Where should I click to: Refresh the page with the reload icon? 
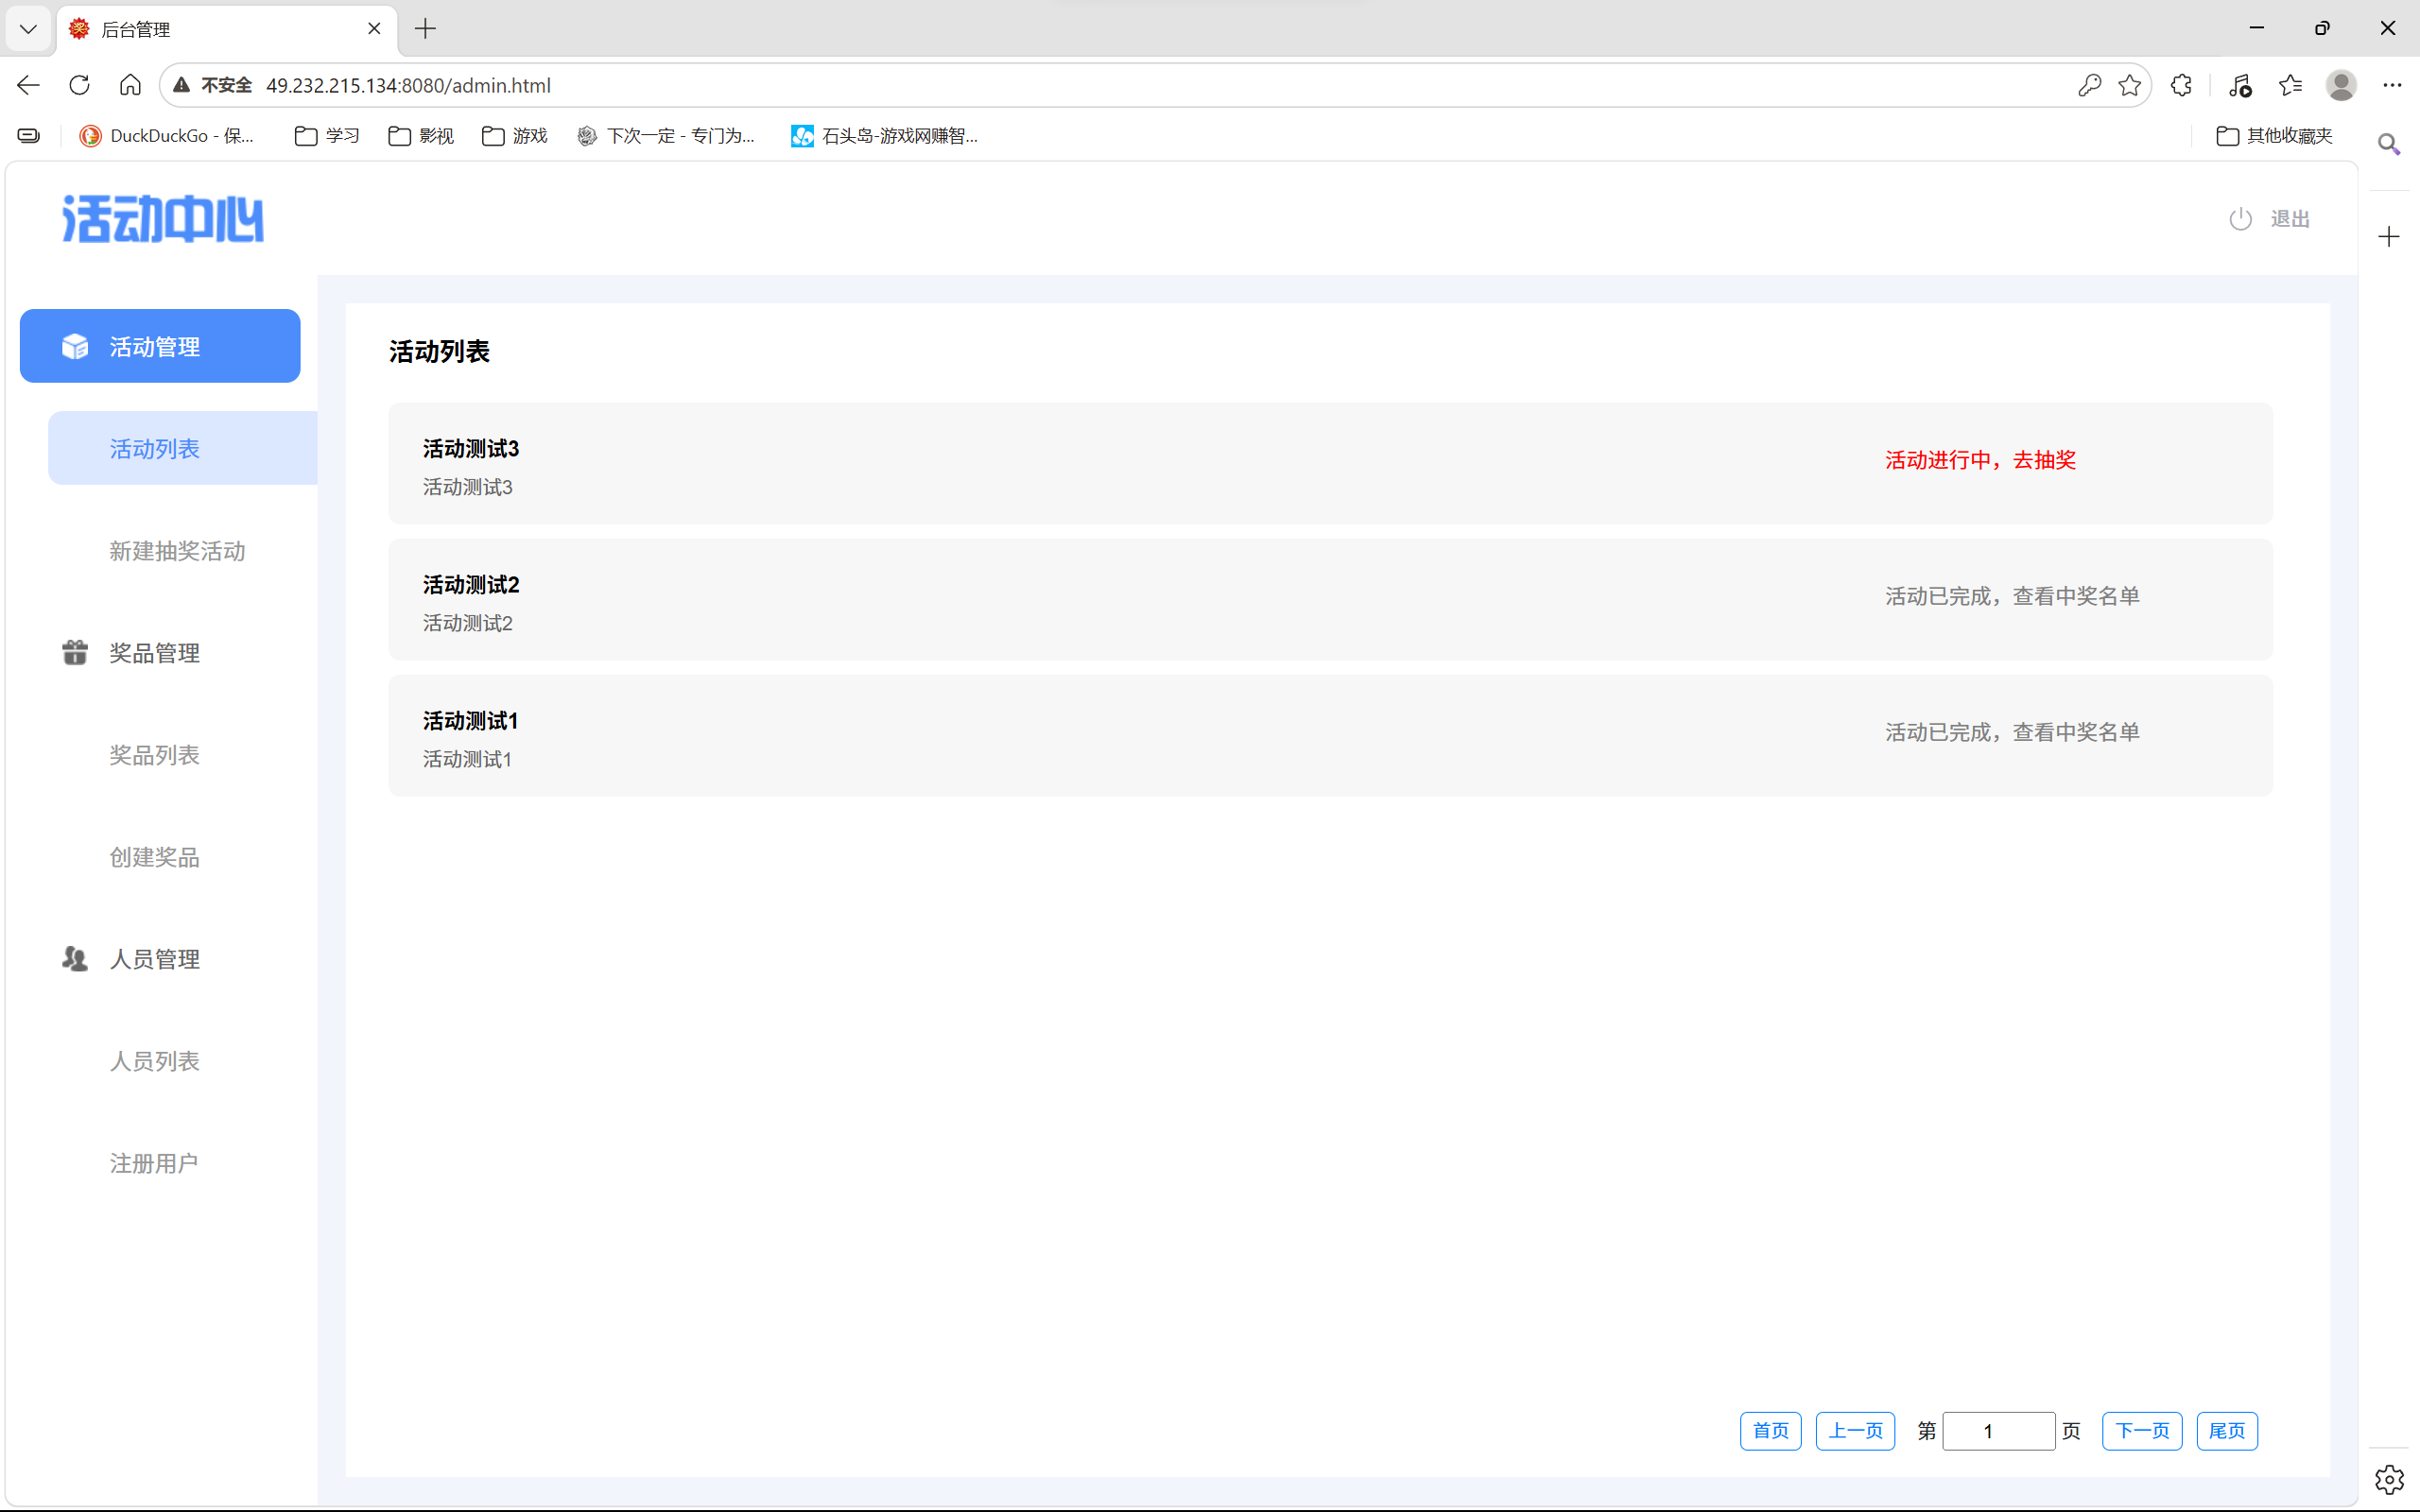80,85
